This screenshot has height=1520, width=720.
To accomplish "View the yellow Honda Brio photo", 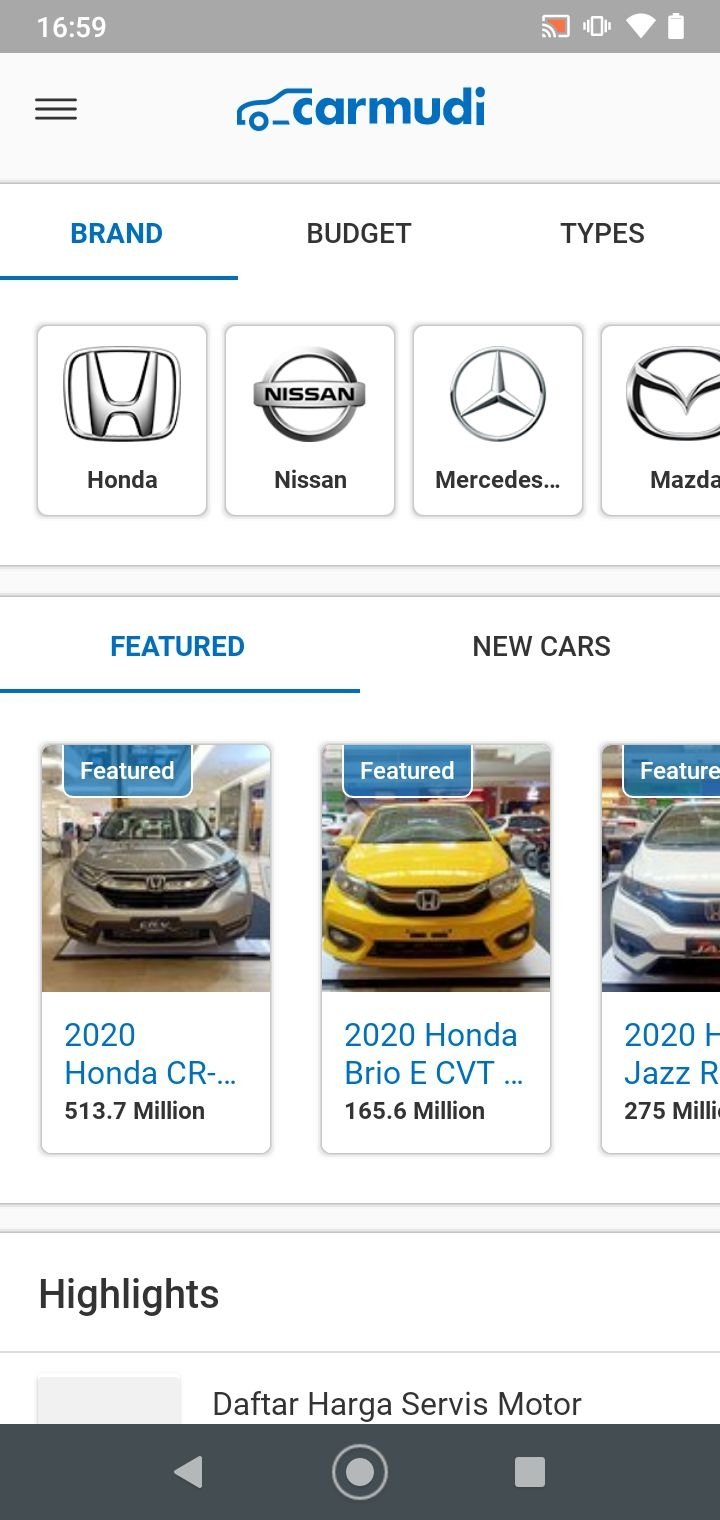I will (436, 868).
